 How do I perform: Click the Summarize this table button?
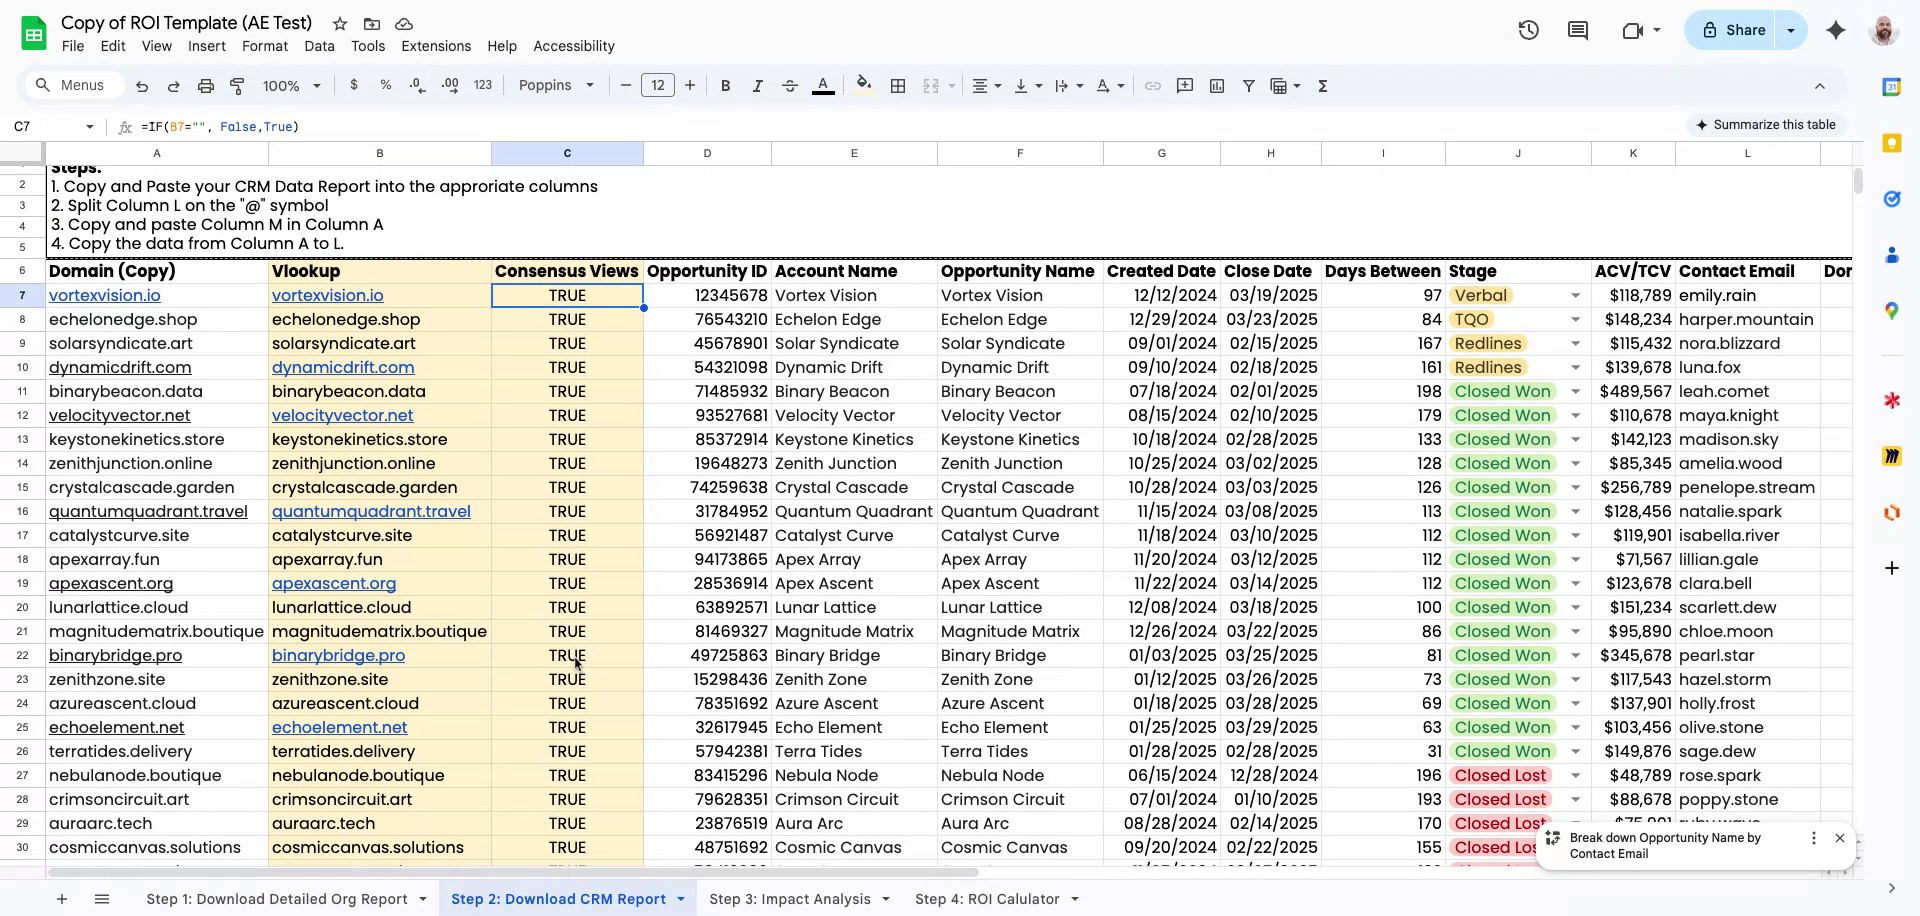[x=1766, y=124]
